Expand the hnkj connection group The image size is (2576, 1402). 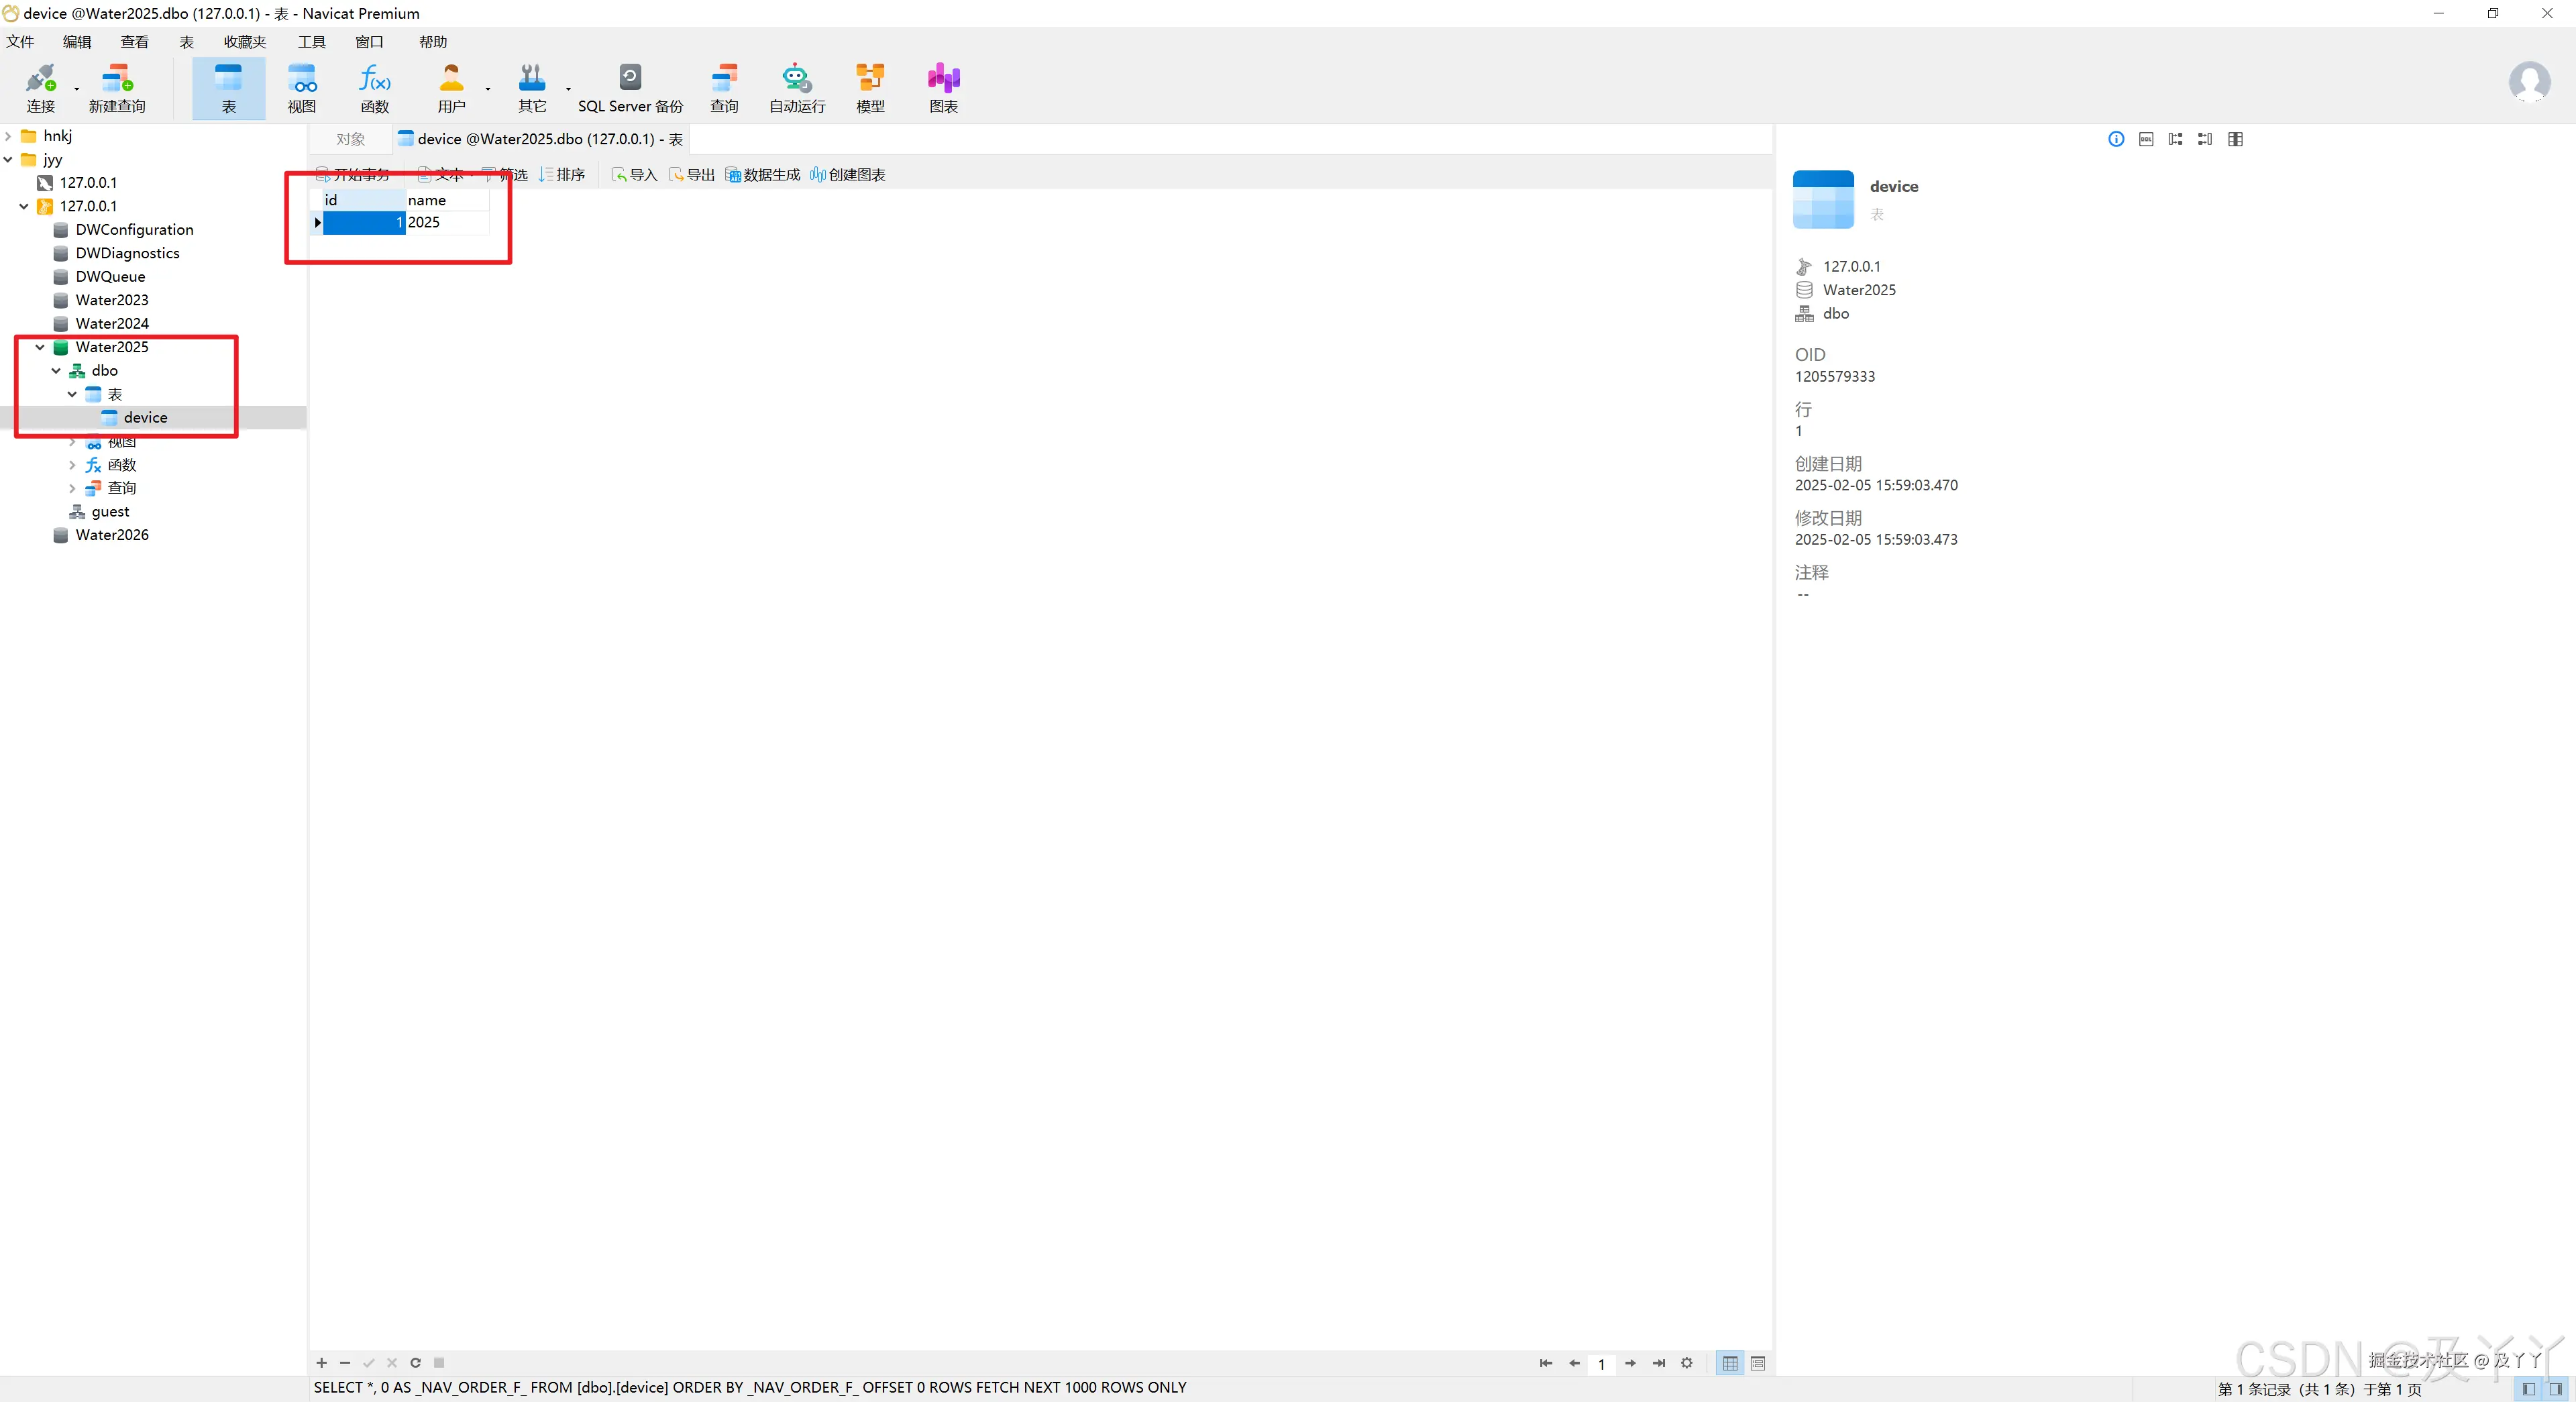click(8, 136)
